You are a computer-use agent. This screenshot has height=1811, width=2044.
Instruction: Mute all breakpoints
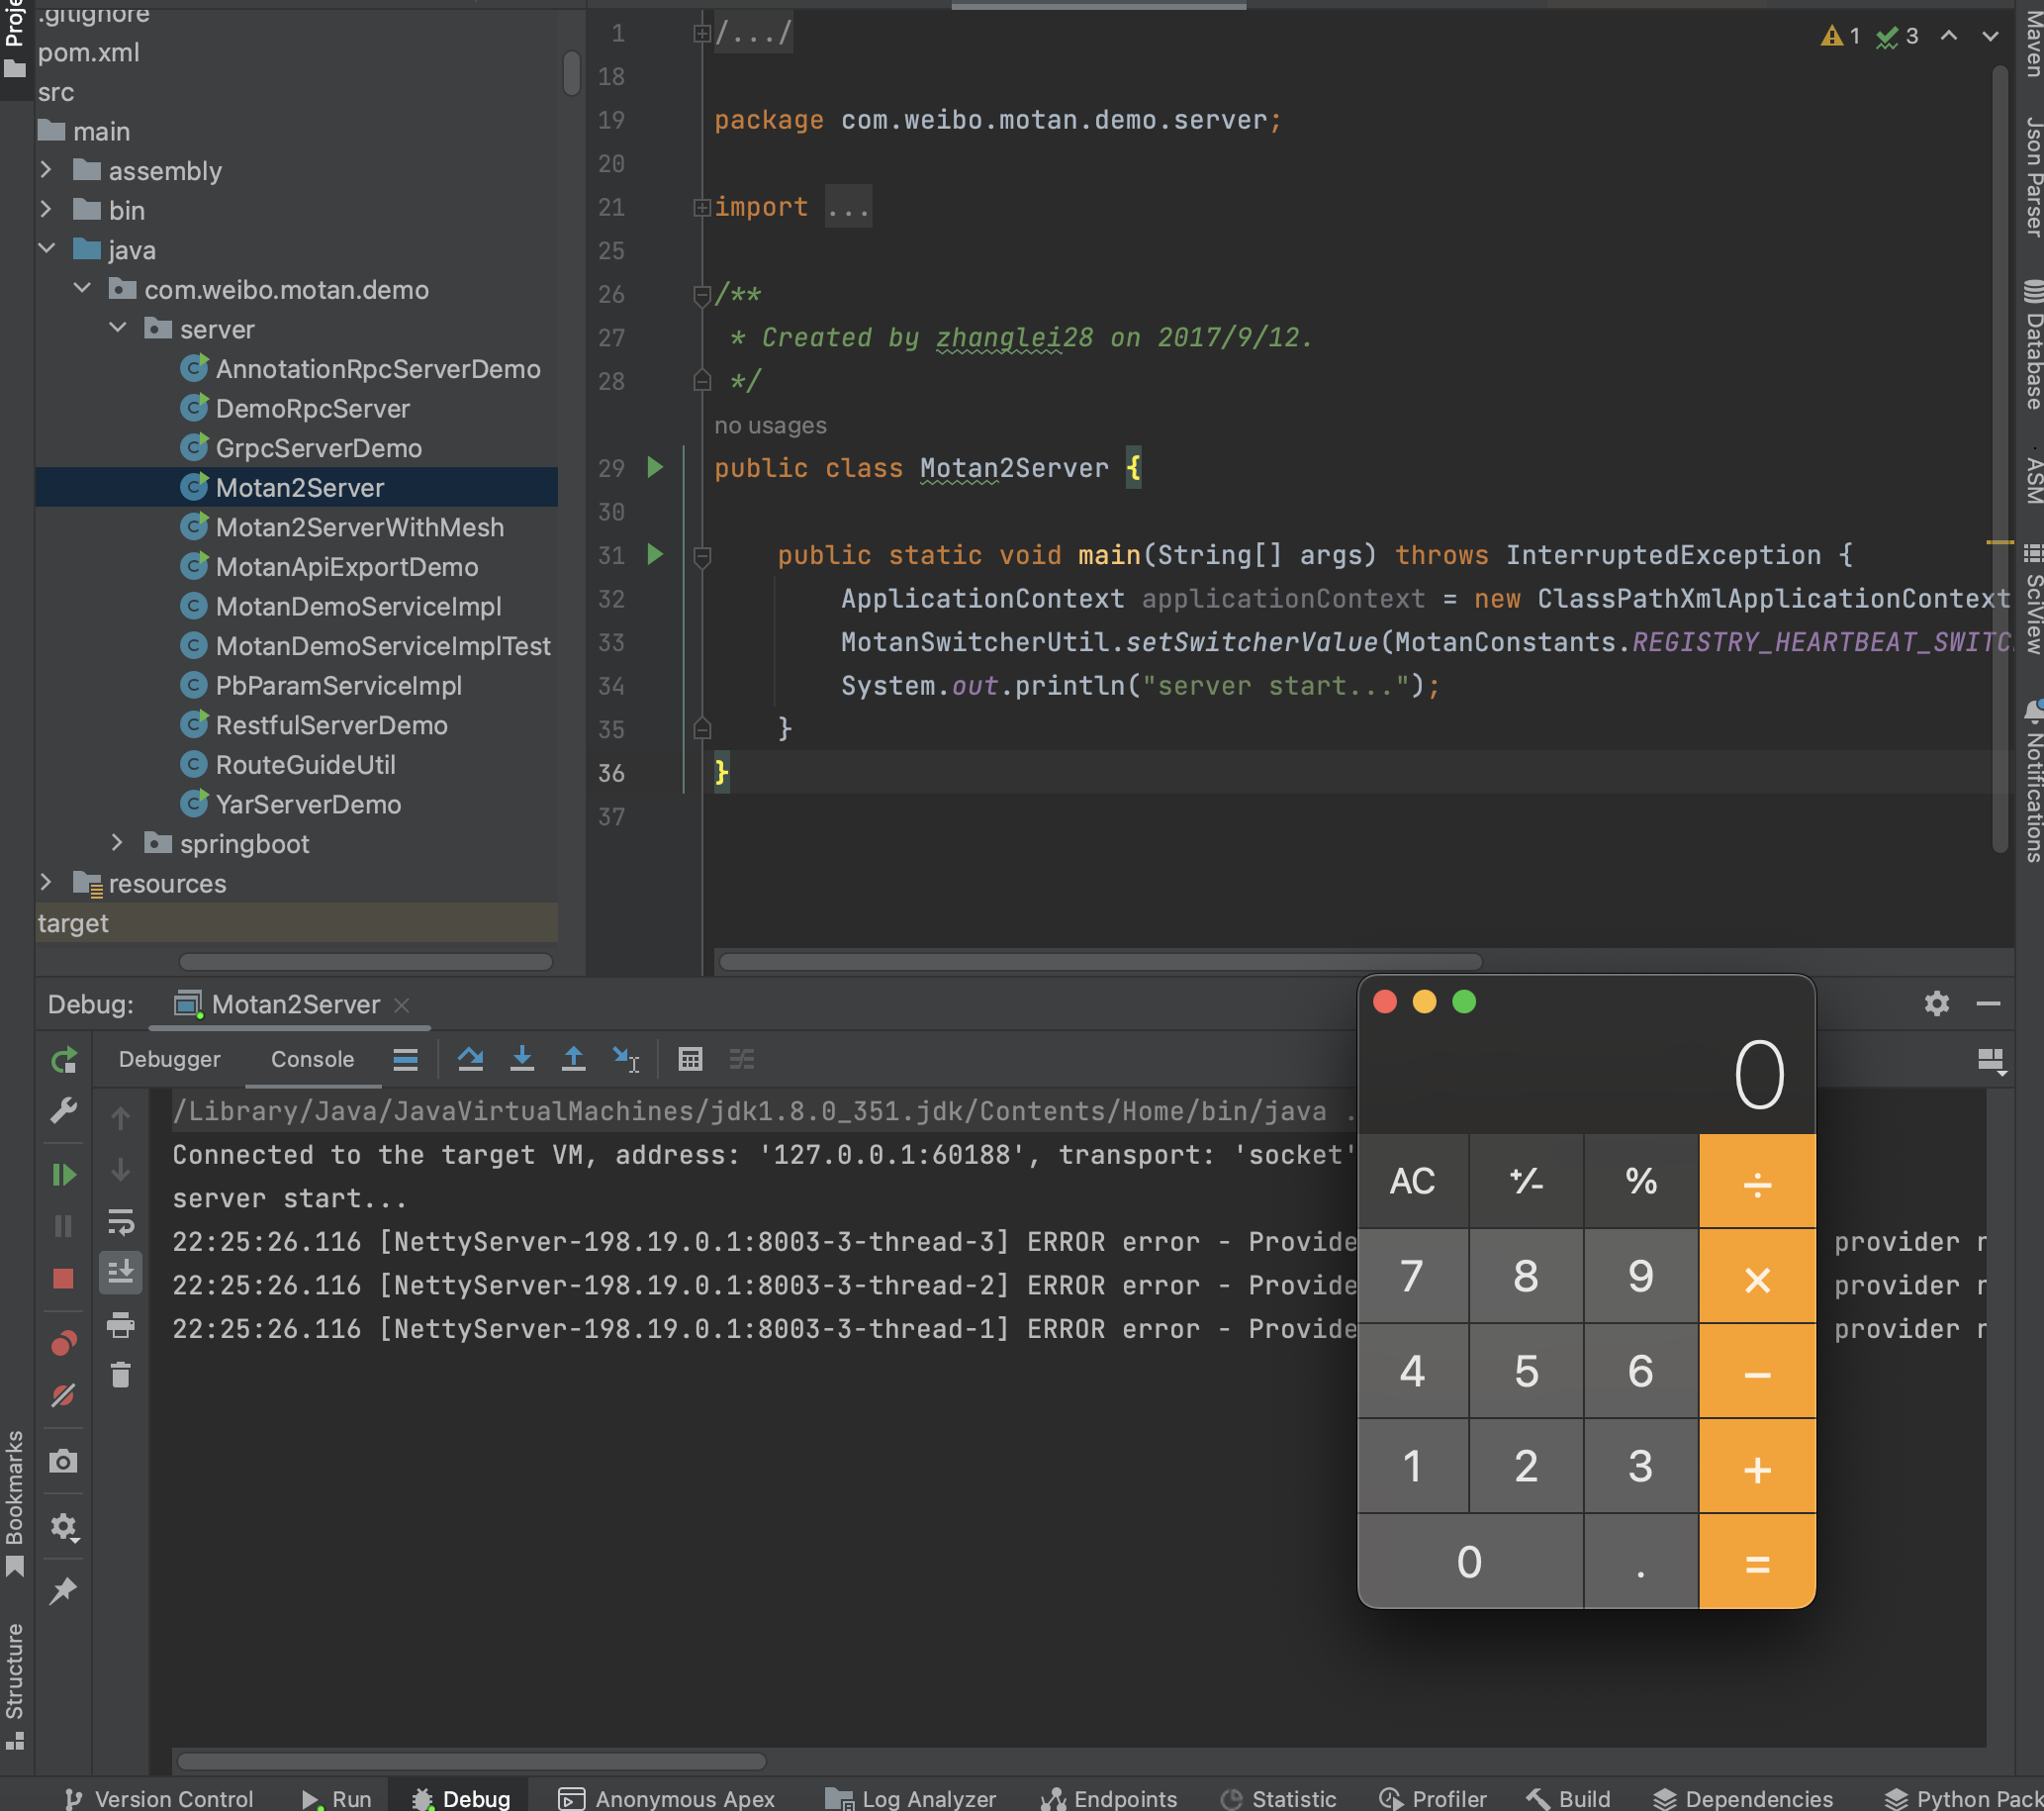point(64,1394)
